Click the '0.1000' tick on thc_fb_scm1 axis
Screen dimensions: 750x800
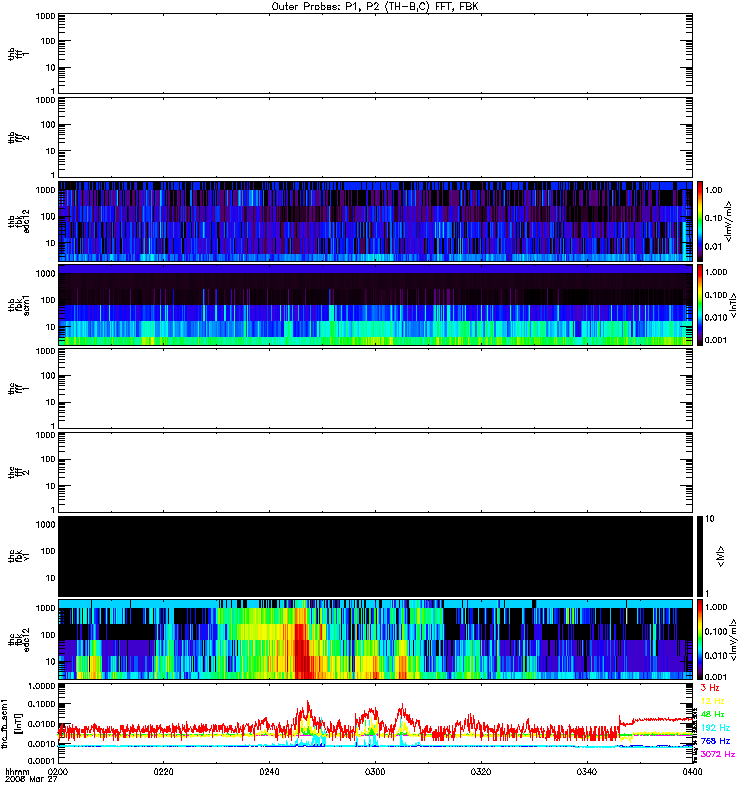click(x=41, y=705)
